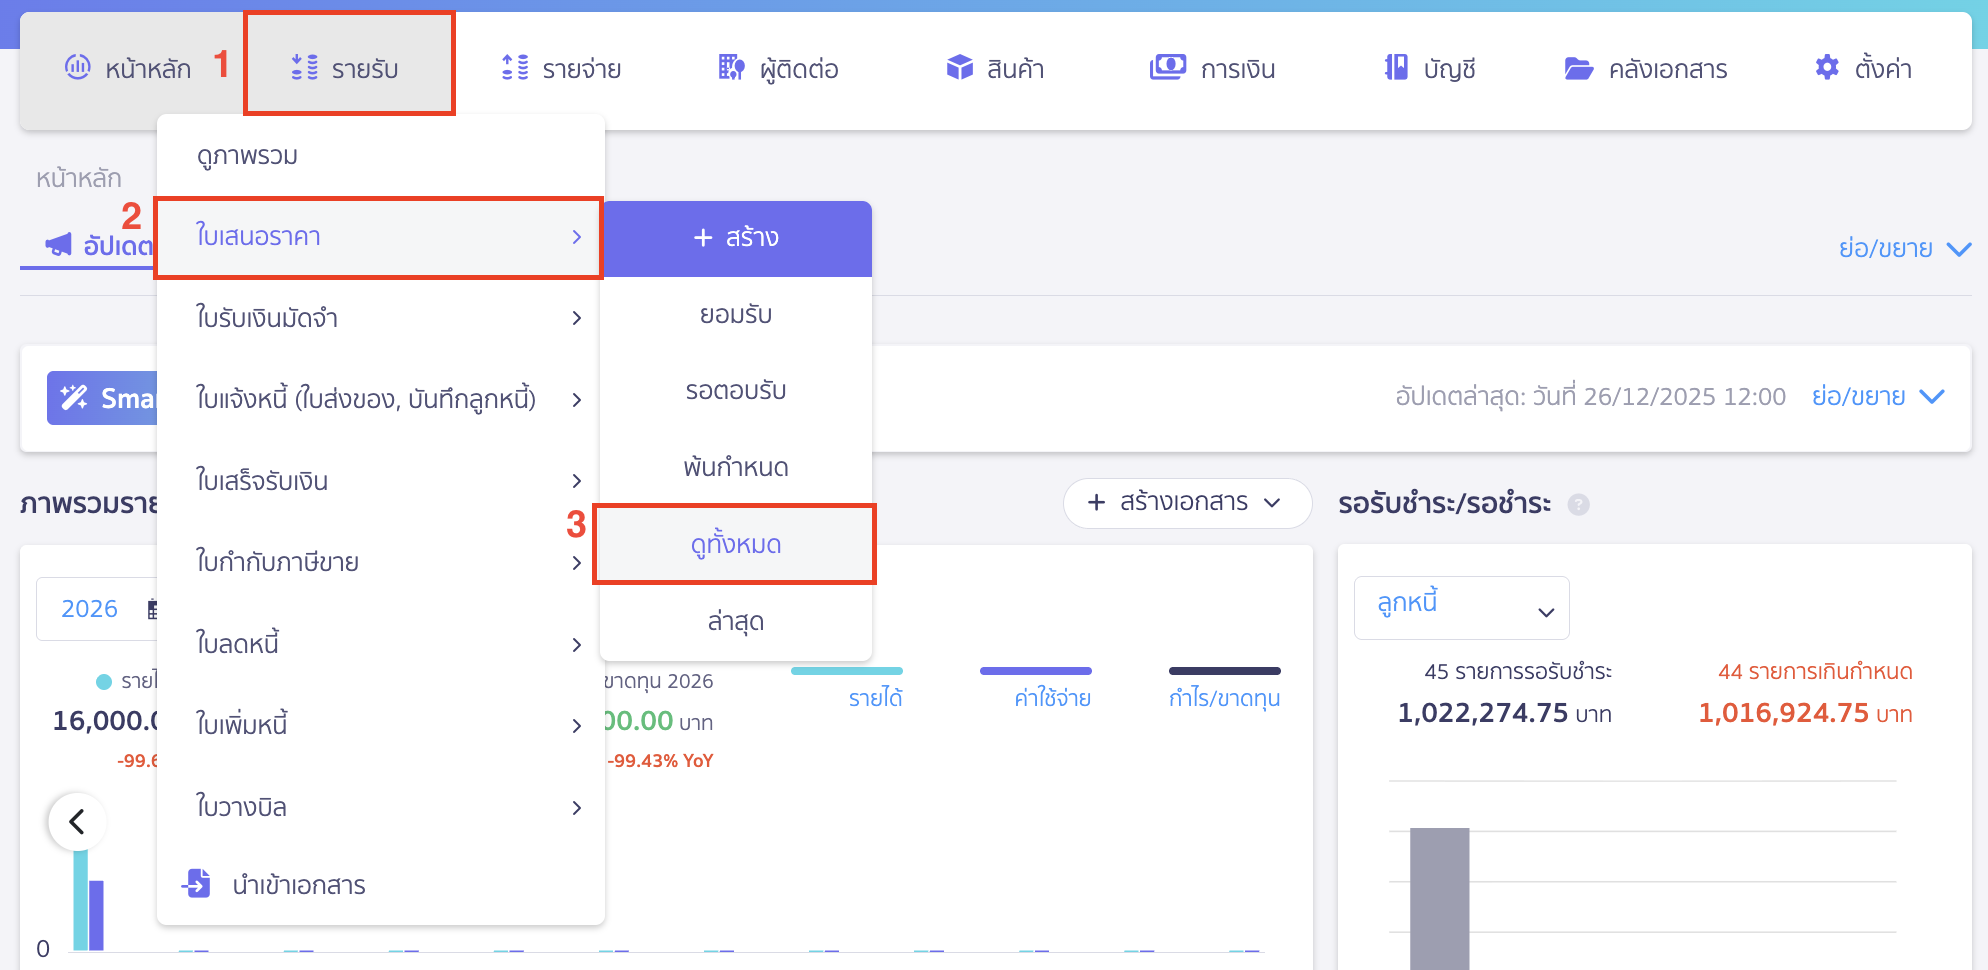Click the รายจ่าย expenses icon
Image resolution: width=1988 pixels, height=970 pixels.
(515, 68)
